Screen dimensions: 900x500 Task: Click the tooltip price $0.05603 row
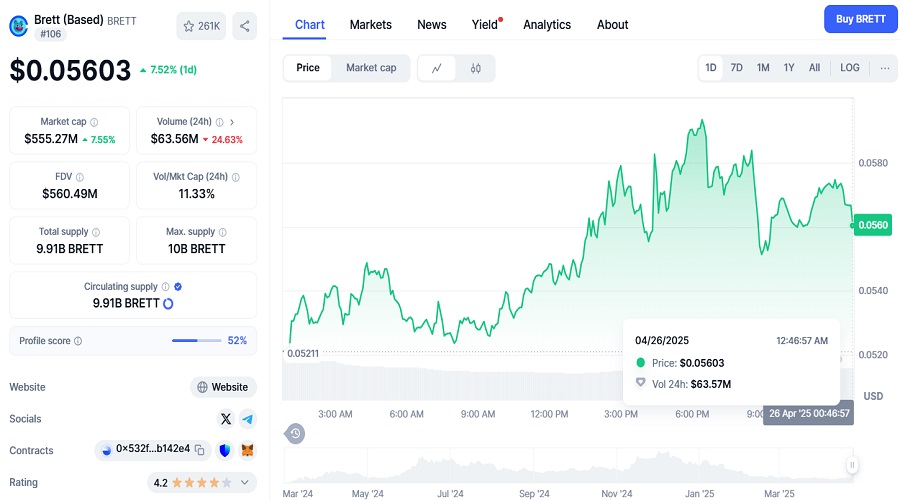tap(681, 363)
